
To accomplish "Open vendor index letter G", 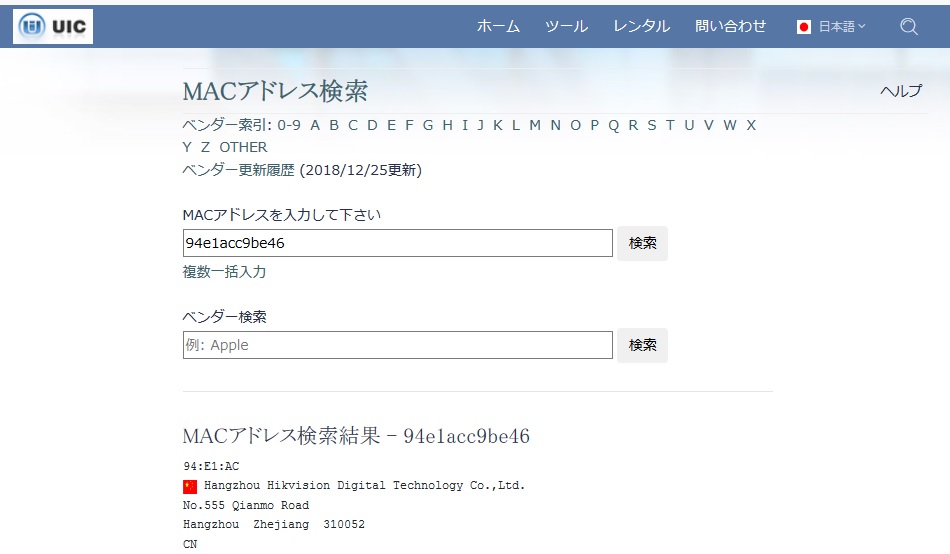I will (x=428, y=125).
